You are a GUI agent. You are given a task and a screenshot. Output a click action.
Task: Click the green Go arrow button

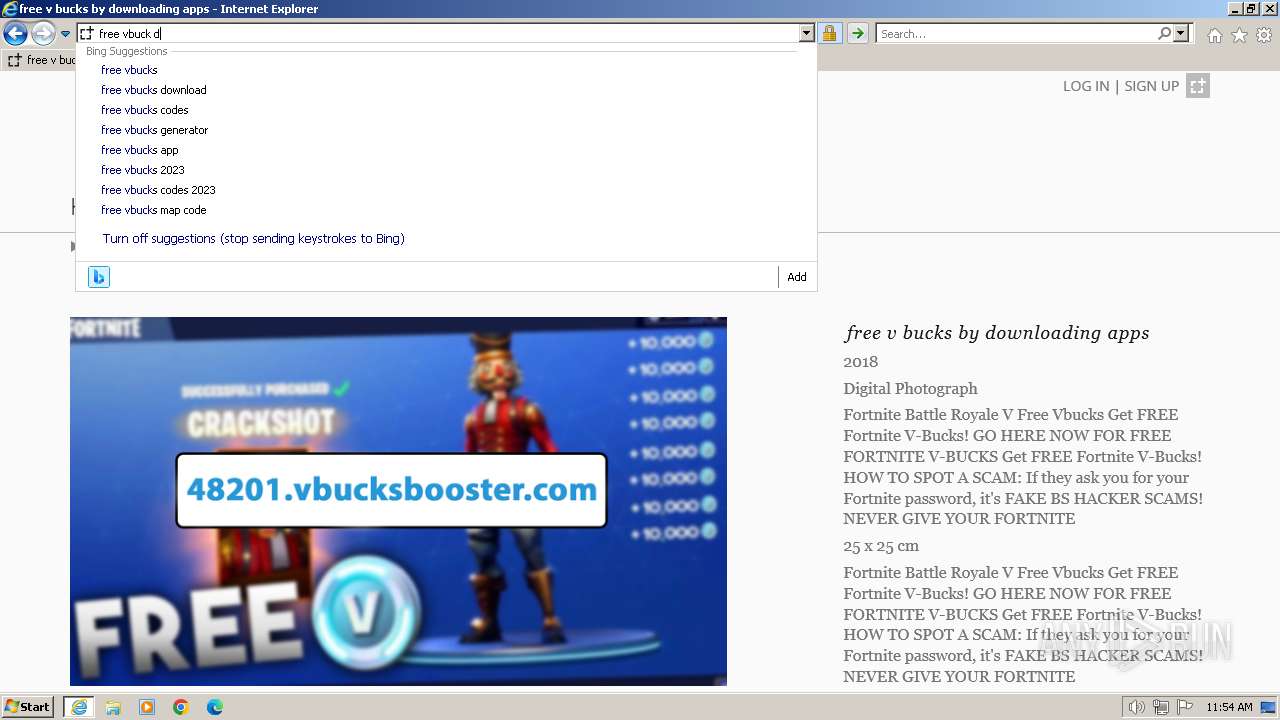(857, 34)
